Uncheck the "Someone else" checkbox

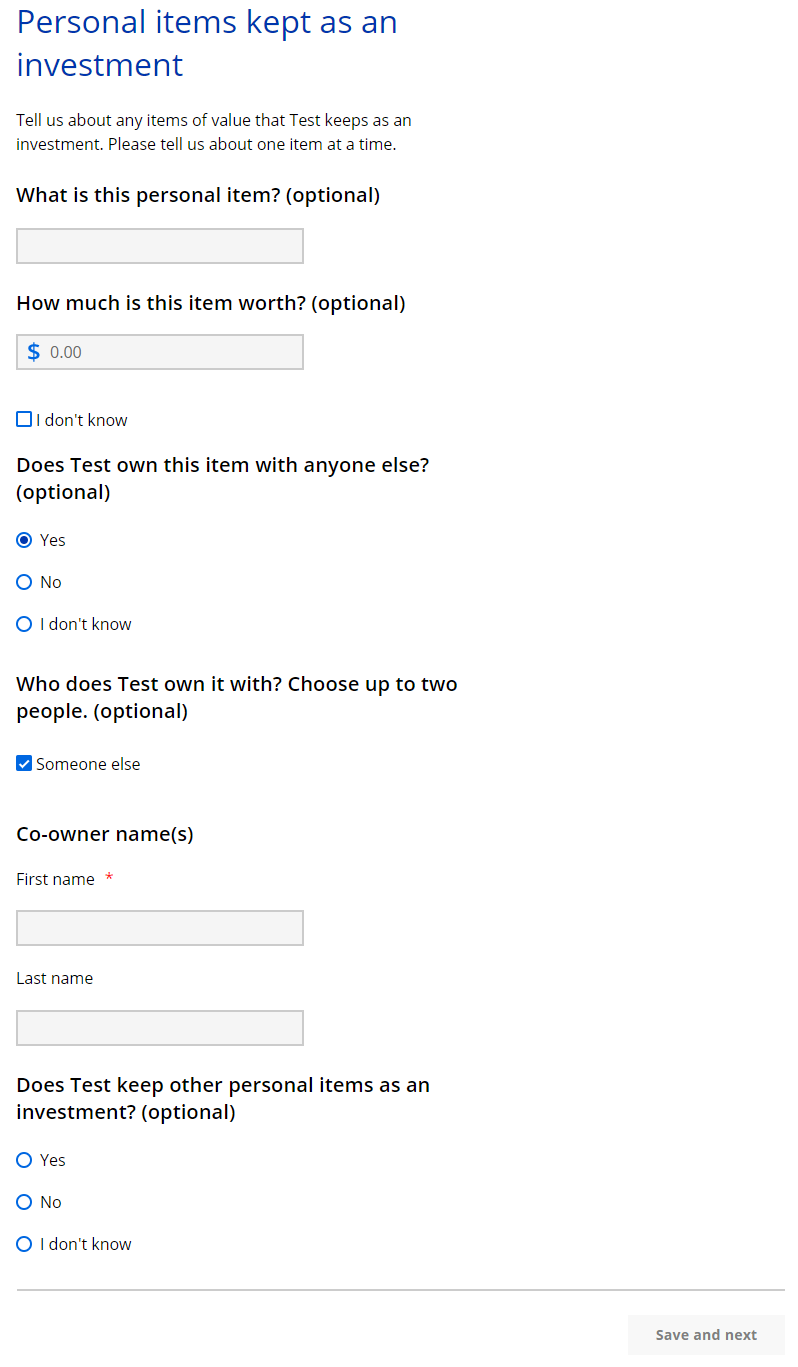24,764
